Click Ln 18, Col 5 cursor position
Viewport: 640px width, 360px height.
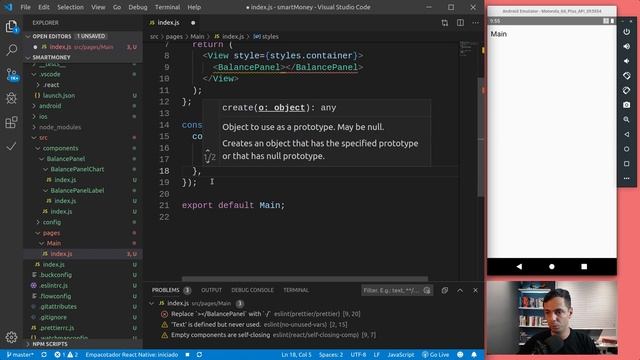(296, 355)
